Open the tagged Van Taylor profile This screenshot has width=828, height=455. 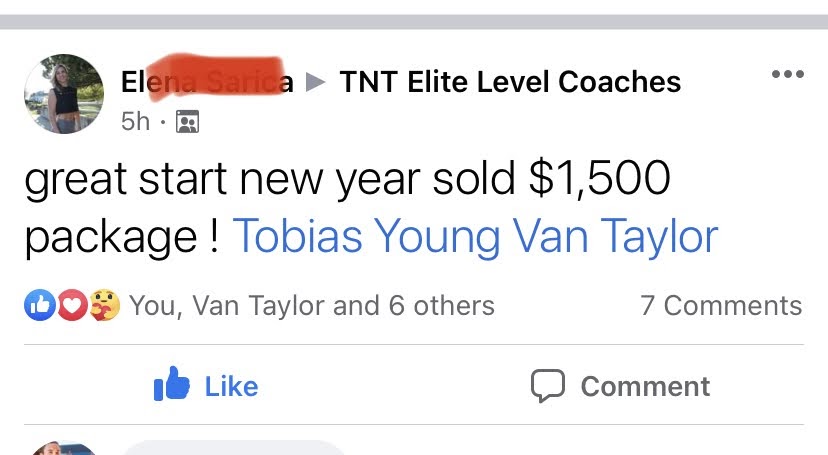(x=615, y=236)
